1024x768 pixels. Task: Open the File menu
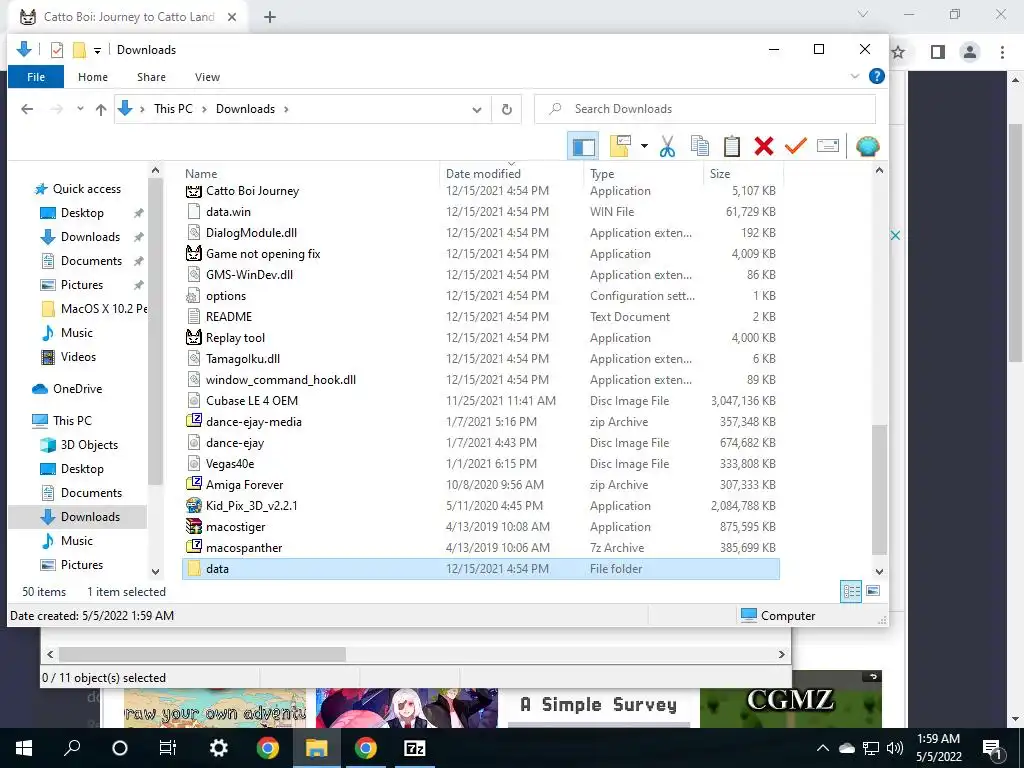click(36, 77)
